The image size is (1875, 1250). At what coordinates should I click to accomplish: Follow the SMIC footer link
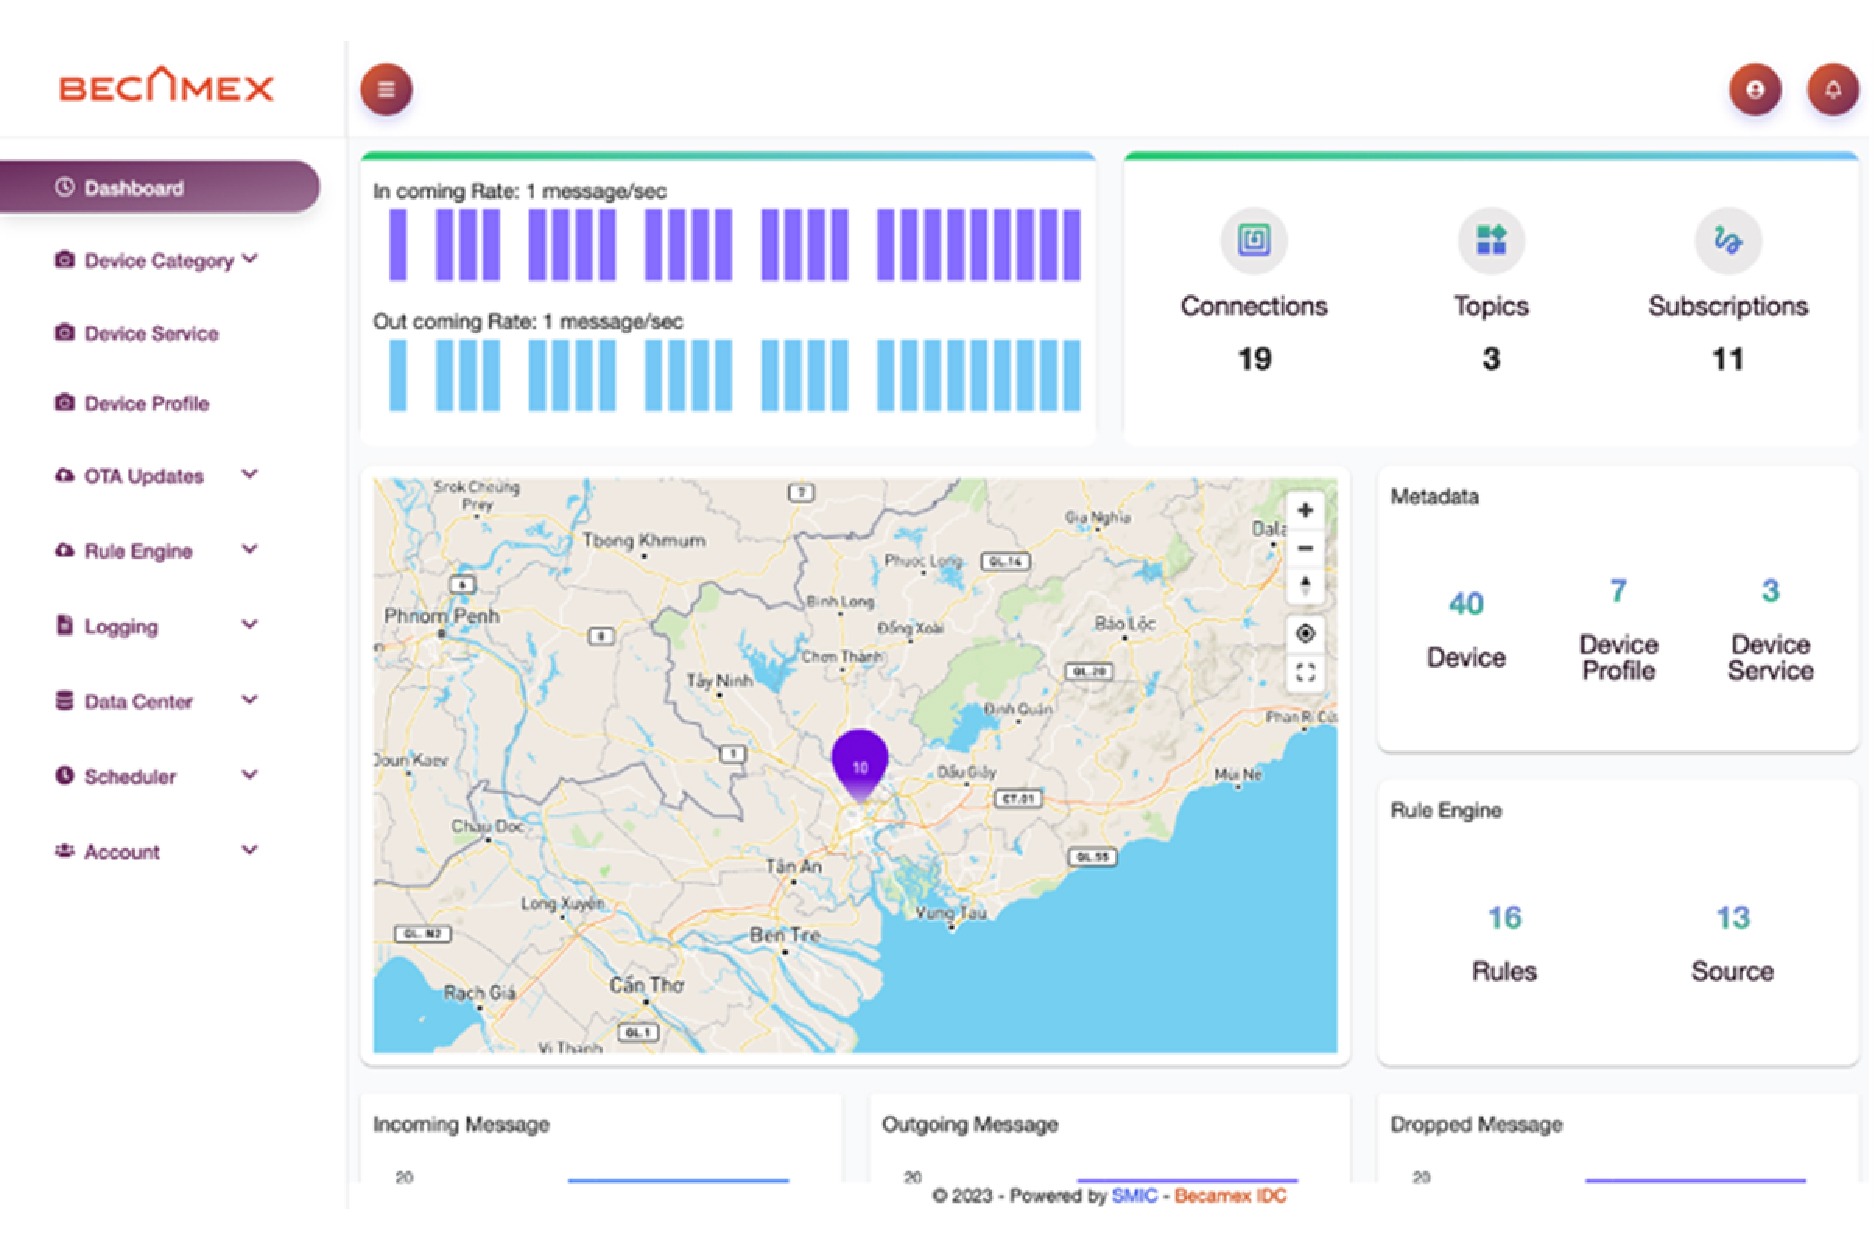click(x=1133, y=1196)
